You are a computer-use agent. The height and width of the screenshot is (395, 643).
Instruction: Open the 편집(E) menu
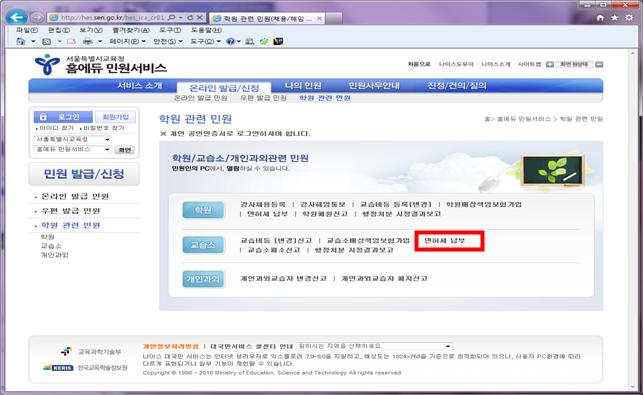[x=59, y=30]
